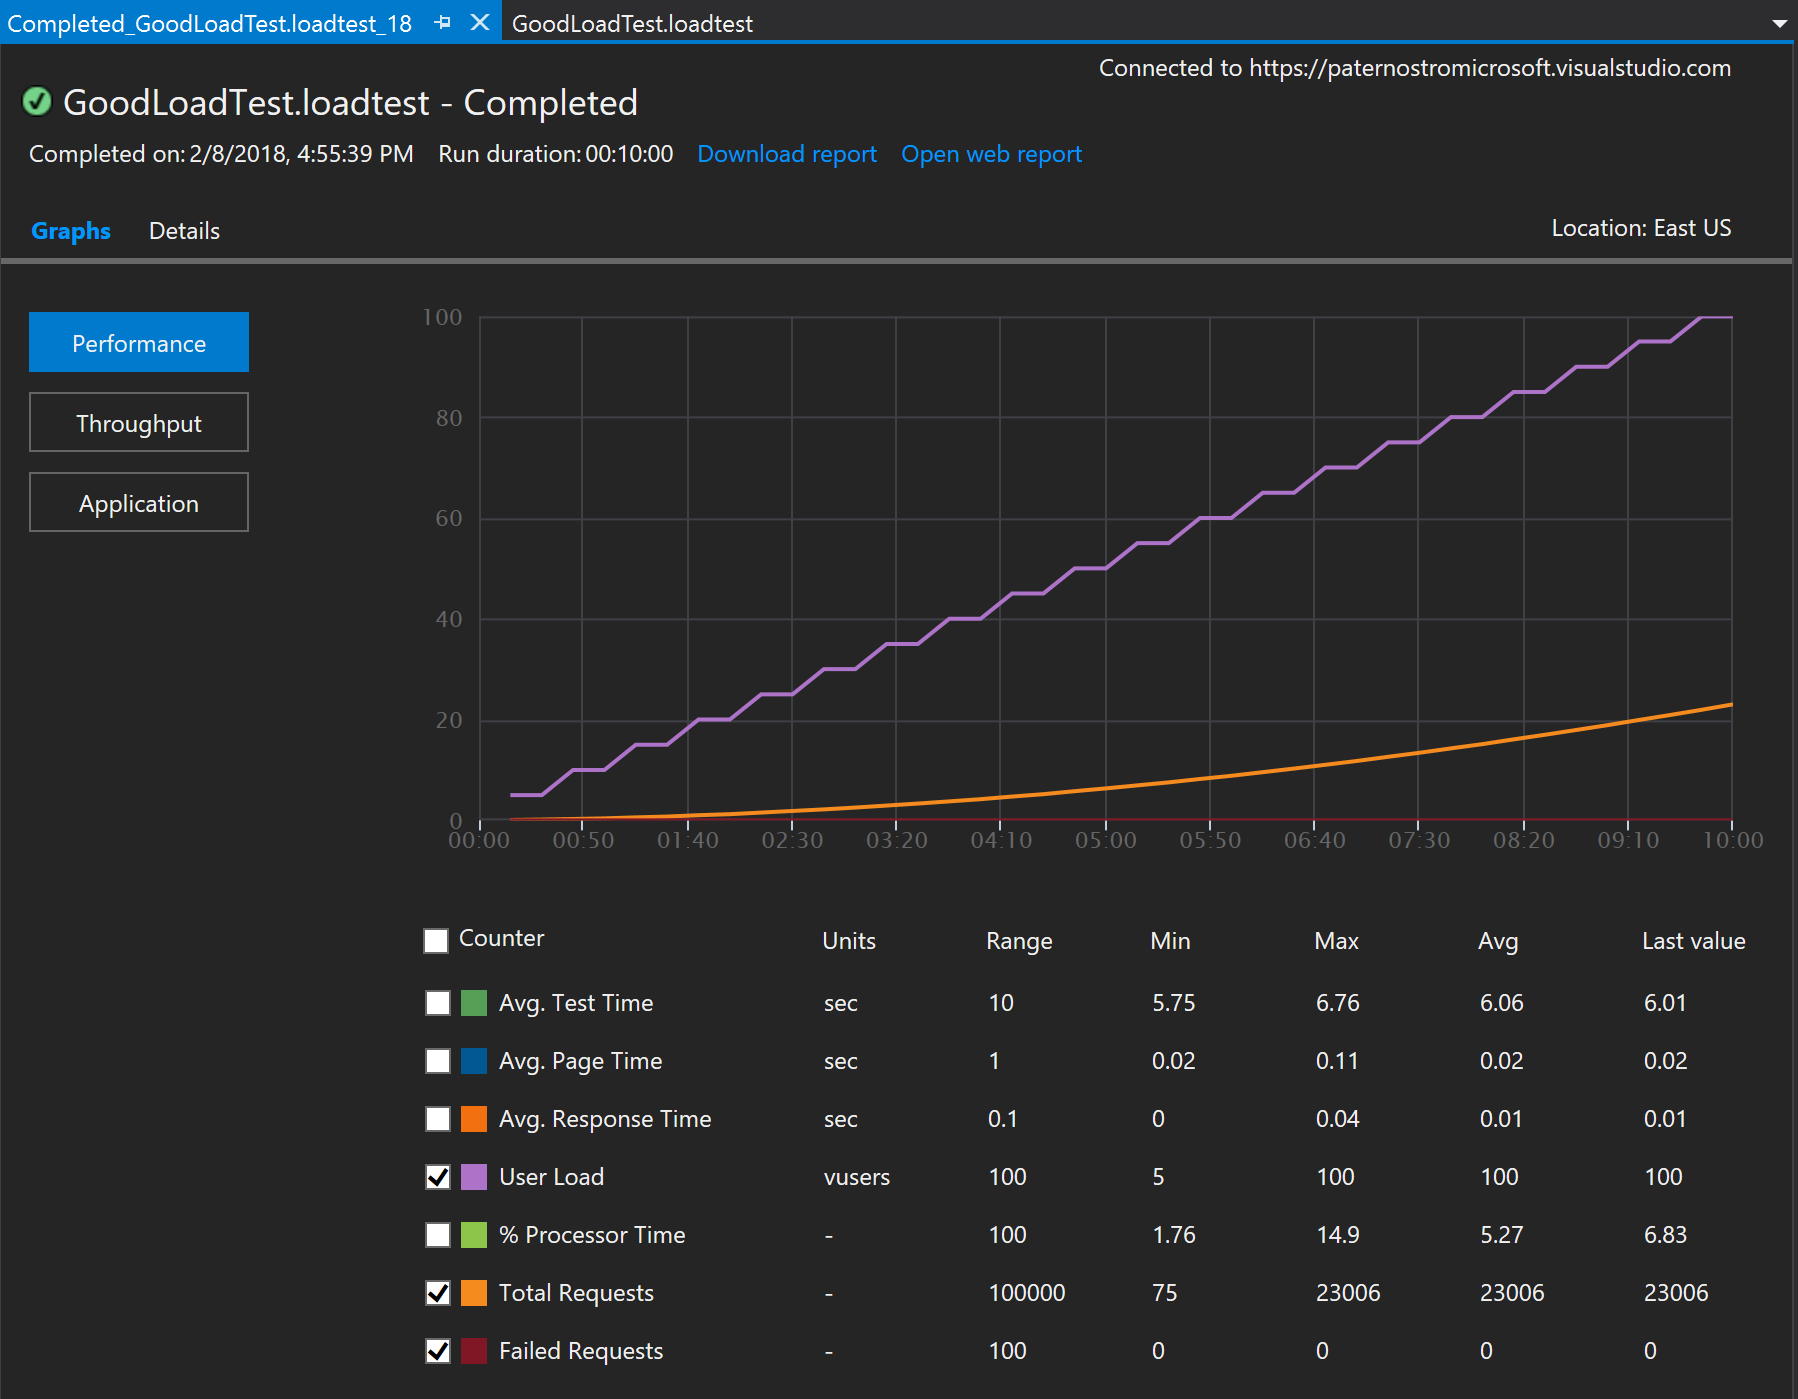Click the Range column header
This screenshot has width=1798, height=1399.
[x=1019, y=941]
